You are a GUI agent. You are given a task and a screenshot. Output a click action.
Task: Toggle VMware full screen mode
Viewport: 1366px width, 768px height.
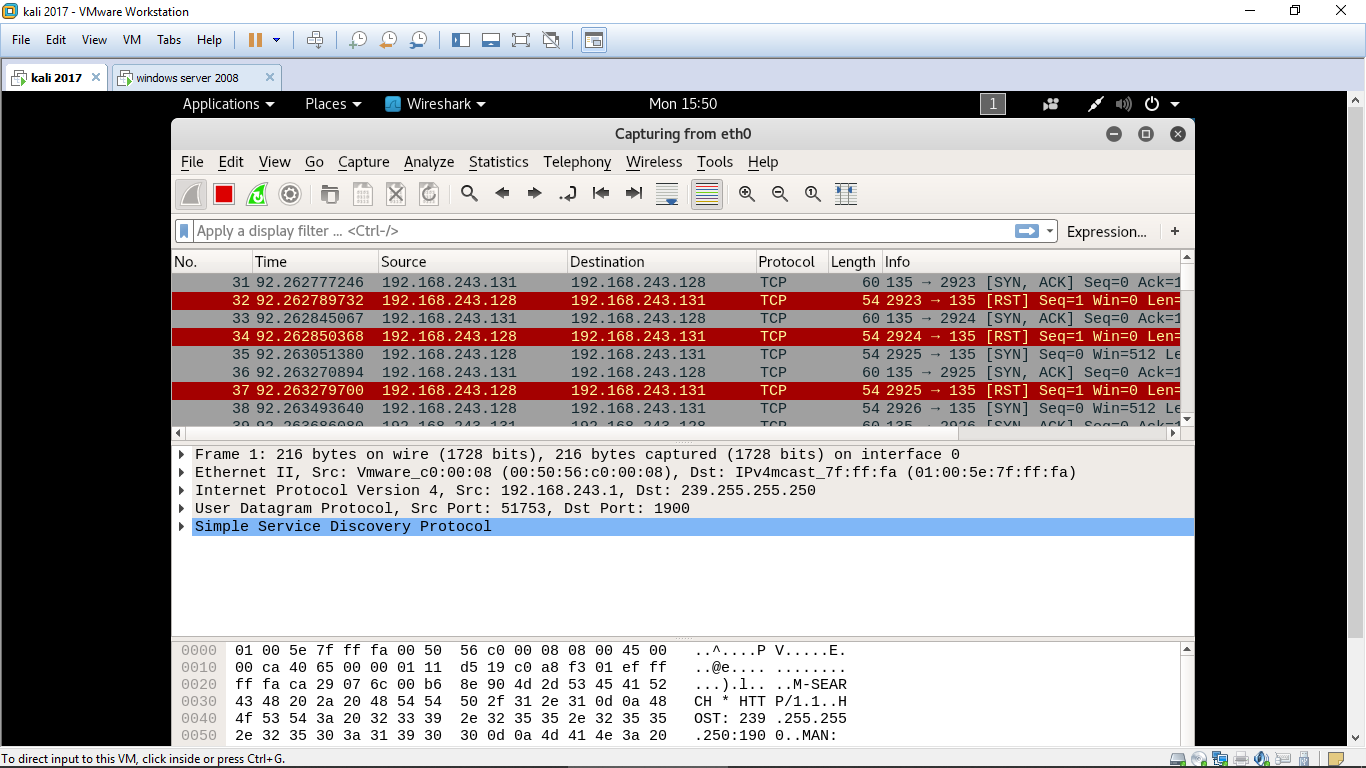click(x=520, y=40)
